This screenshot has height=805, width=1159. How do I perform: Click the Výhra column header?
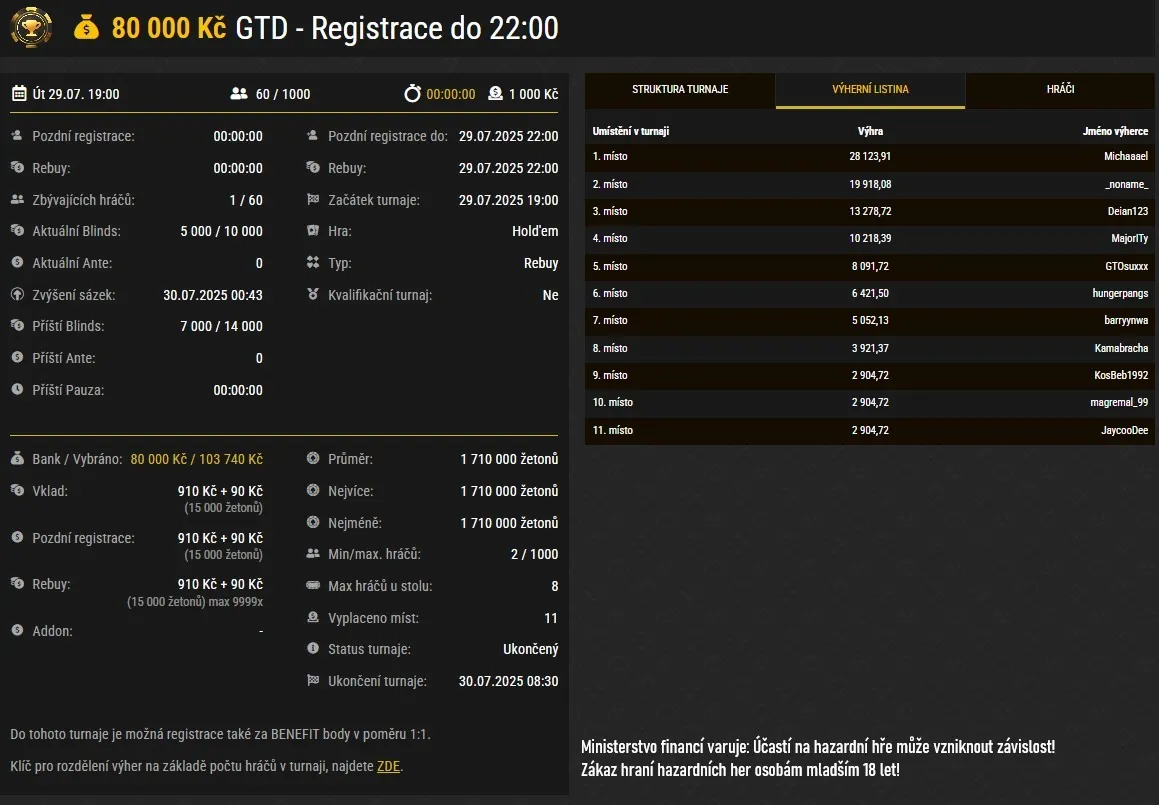(870, 131)
